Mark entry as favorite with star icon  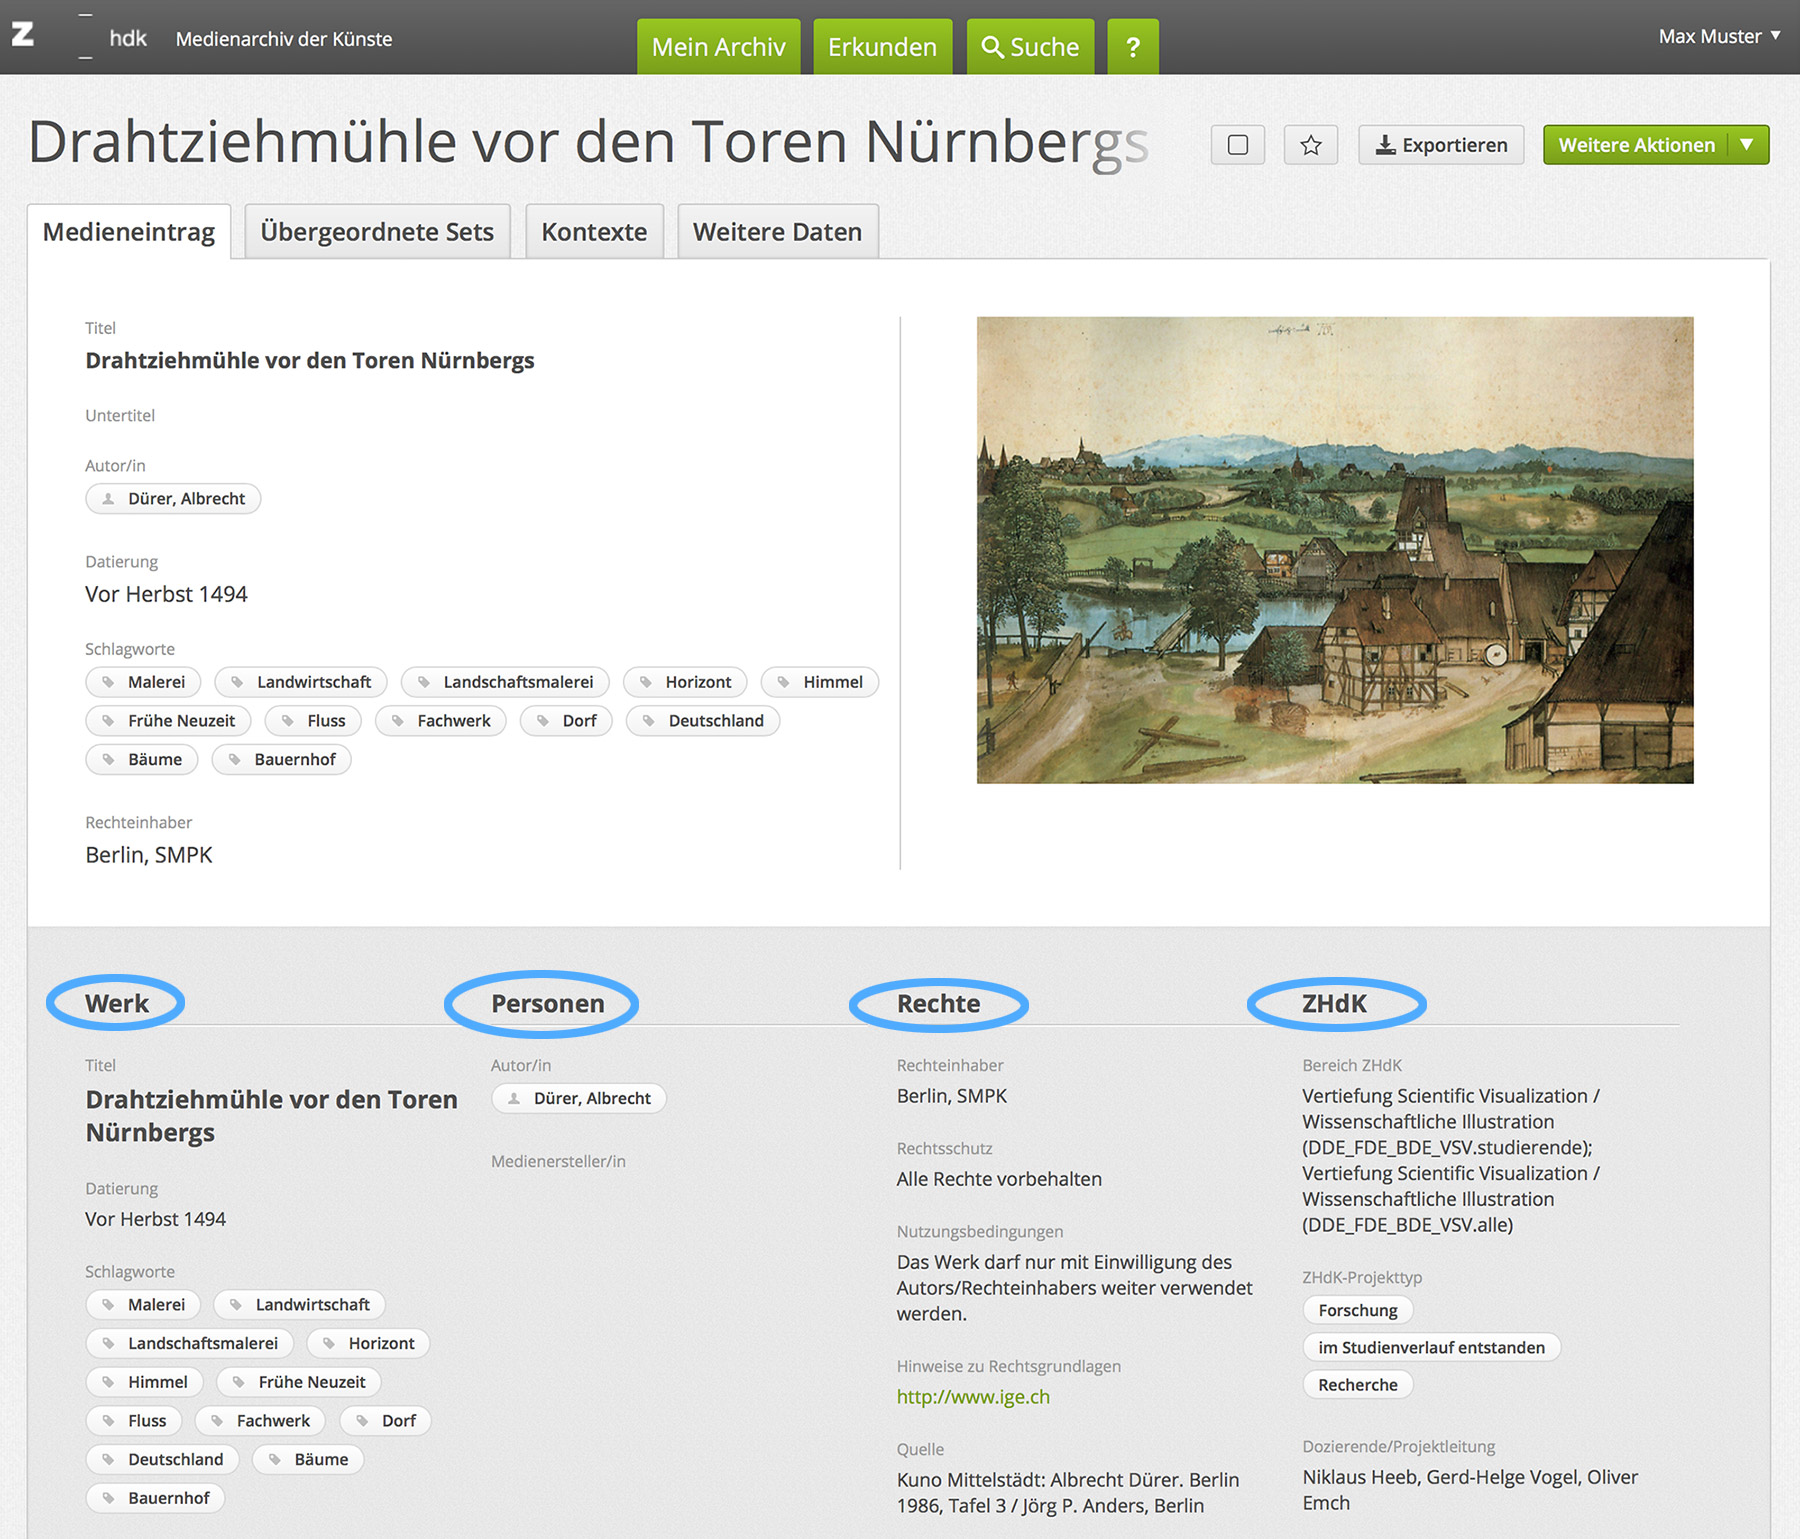click(x=1310, y=145)
